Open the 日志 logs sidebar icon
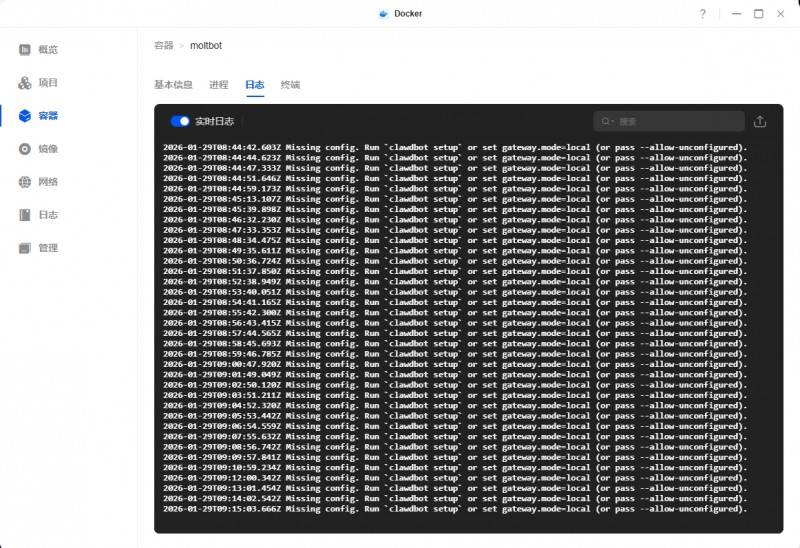Screen dimensions: 800x548 tap(24, 215)
